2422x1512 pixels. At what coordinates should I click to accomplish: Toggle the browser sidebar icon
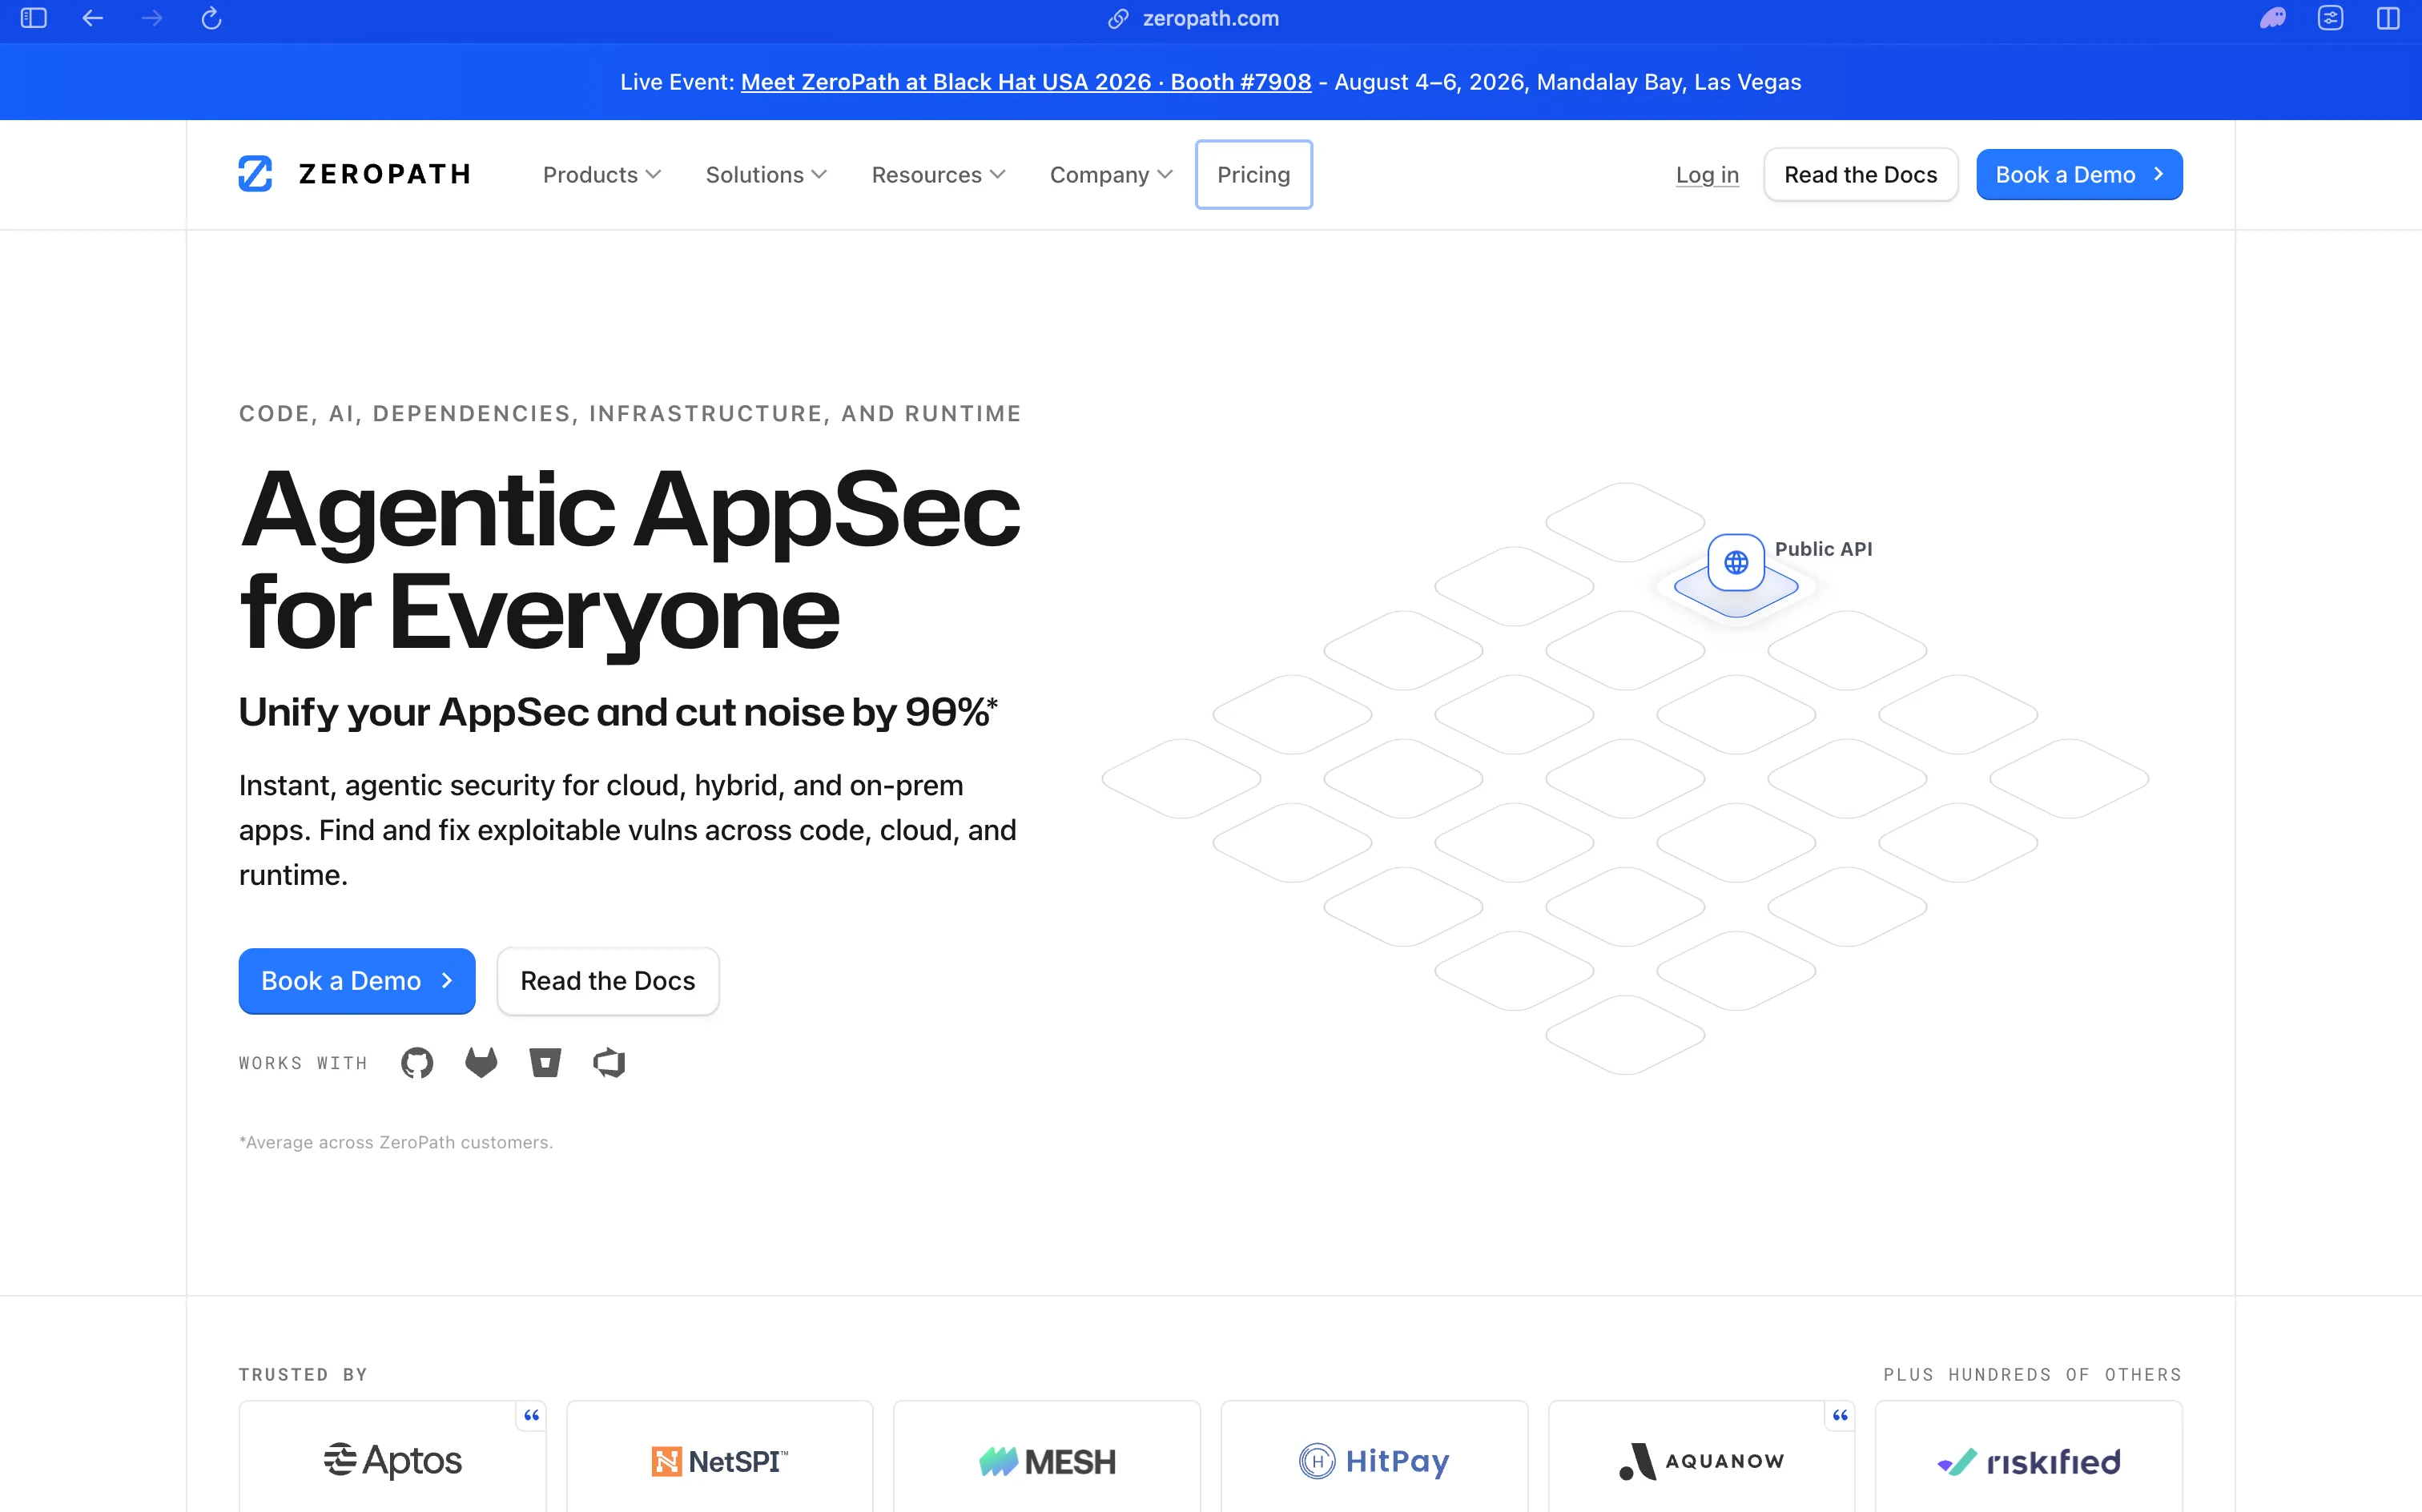(34, 18)
